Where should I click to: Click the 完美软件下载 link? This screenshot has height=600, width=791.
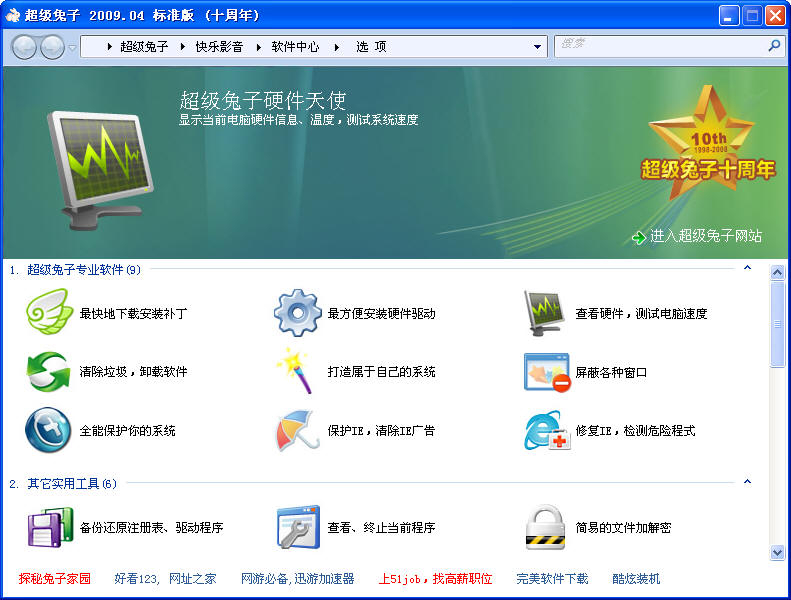(x=552, y=579)
